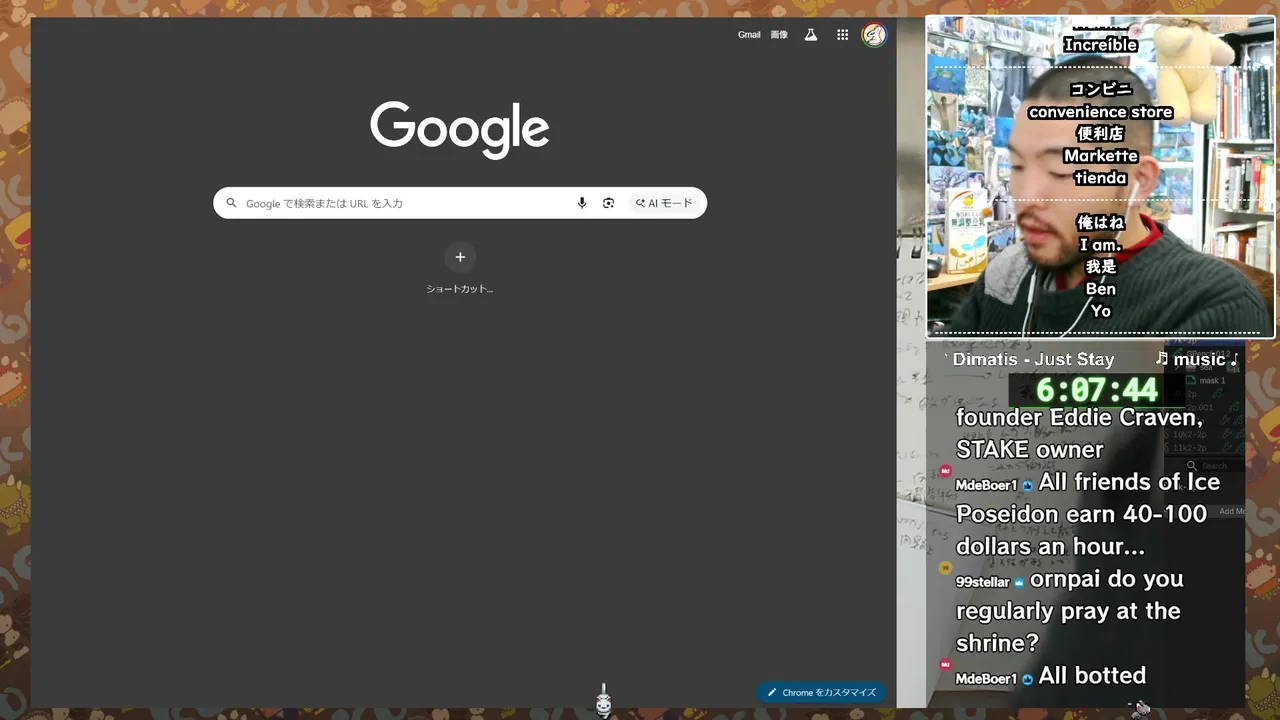
Task: Click badge icon beside 99stellar
Action: click(x=1019, y=582)
